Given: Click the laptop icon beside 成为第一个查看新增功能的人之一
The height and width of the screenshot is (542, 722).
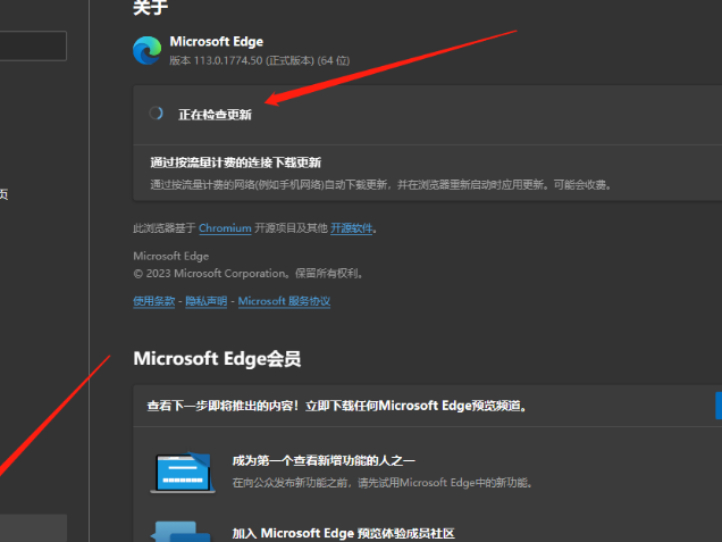Looking at the screenshot, I should click(183, 472).
